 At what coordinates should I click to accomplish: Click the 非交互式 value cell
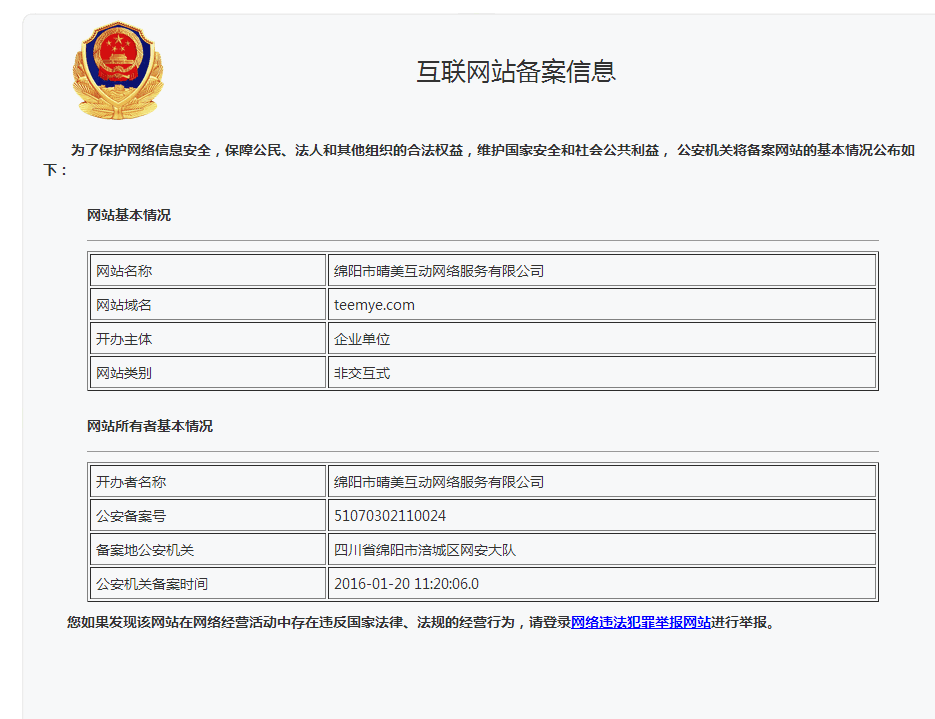pyautogui.click(x=602, y=373)
